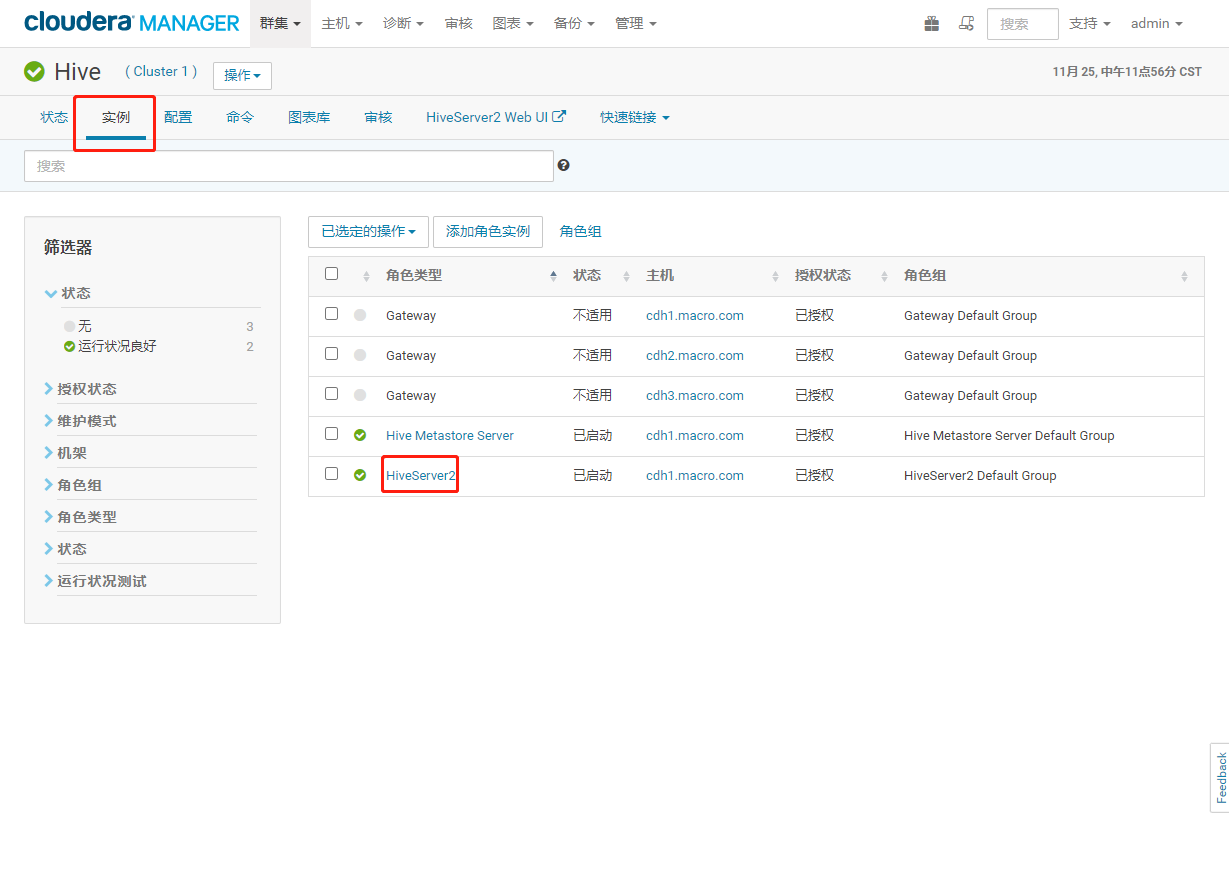This screenshot has height=890, width=1229.
Task: Open the admin user dropdown
Action: click(x=1157, y=23)
